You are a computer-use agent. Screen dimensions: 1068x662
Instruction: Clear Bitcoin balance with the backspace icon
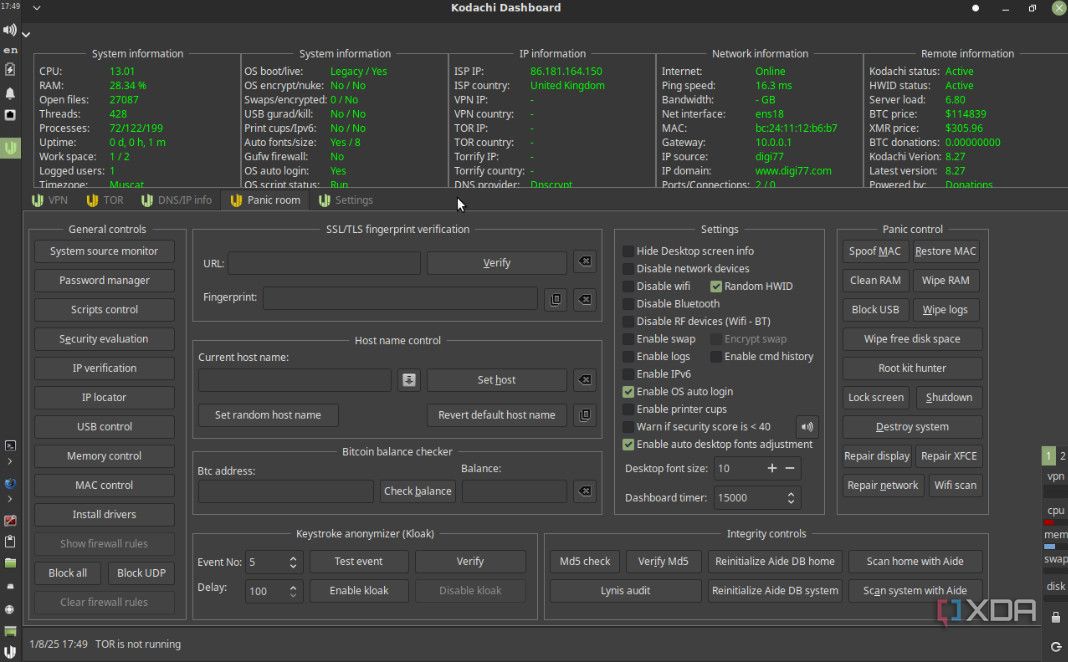(x=585, y=491)
